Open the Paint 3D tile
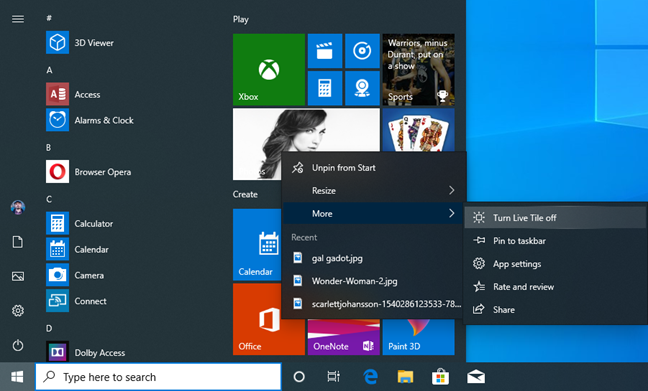This screenshot has height=391, width=648. click(x=418, y=337)
